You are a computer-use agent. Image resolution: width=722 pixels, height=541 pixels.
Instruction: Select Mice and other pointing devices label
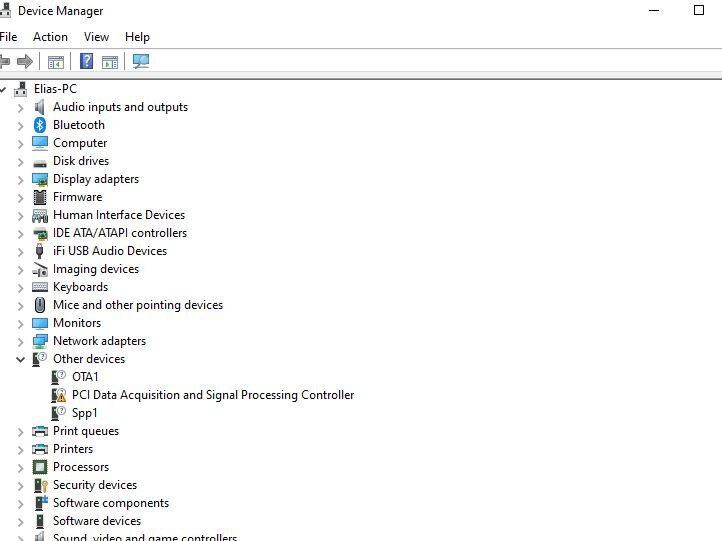pyautogui.click(x=138, y=305)
